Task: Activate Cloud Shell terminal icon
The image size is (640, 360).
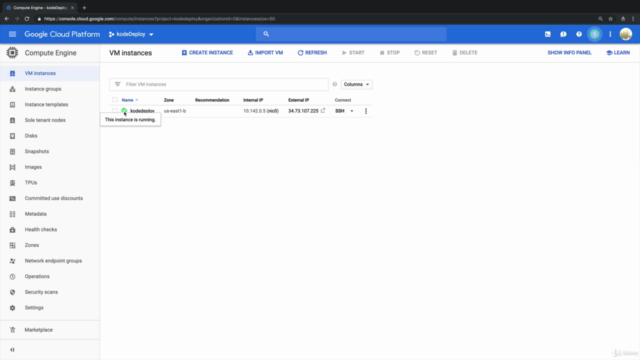Action: (548, 34)
